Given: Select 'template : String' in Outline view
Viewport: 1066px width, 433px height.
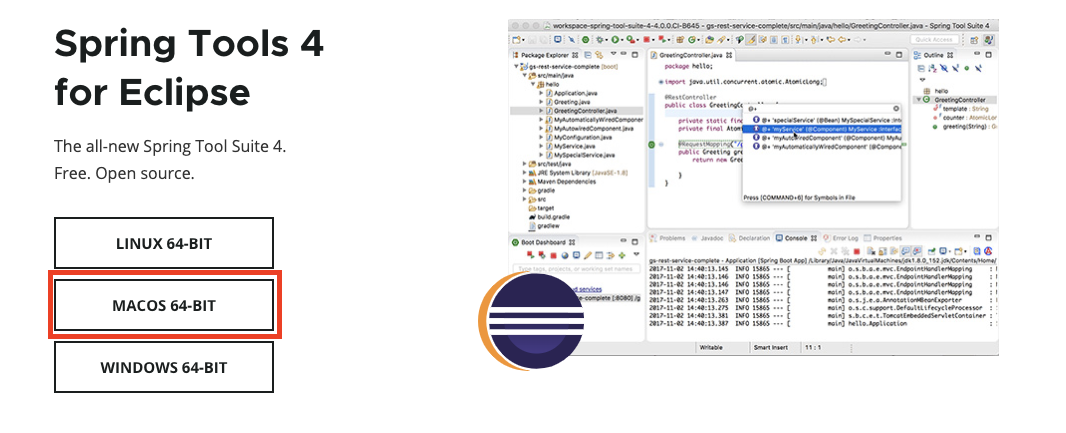Looking at the screenshot, I should (960, 109).
